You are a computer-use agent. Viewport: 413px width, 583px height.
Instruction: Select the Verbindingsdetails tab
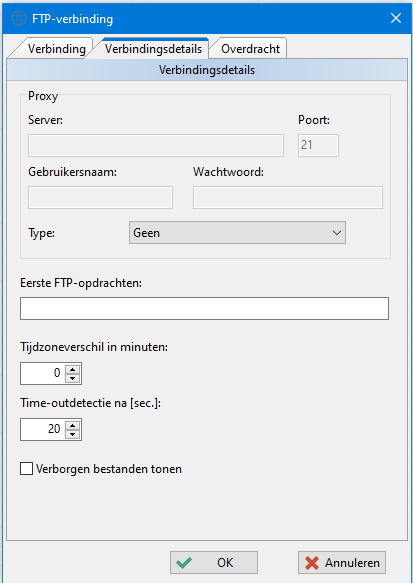(x=153, y=49)
